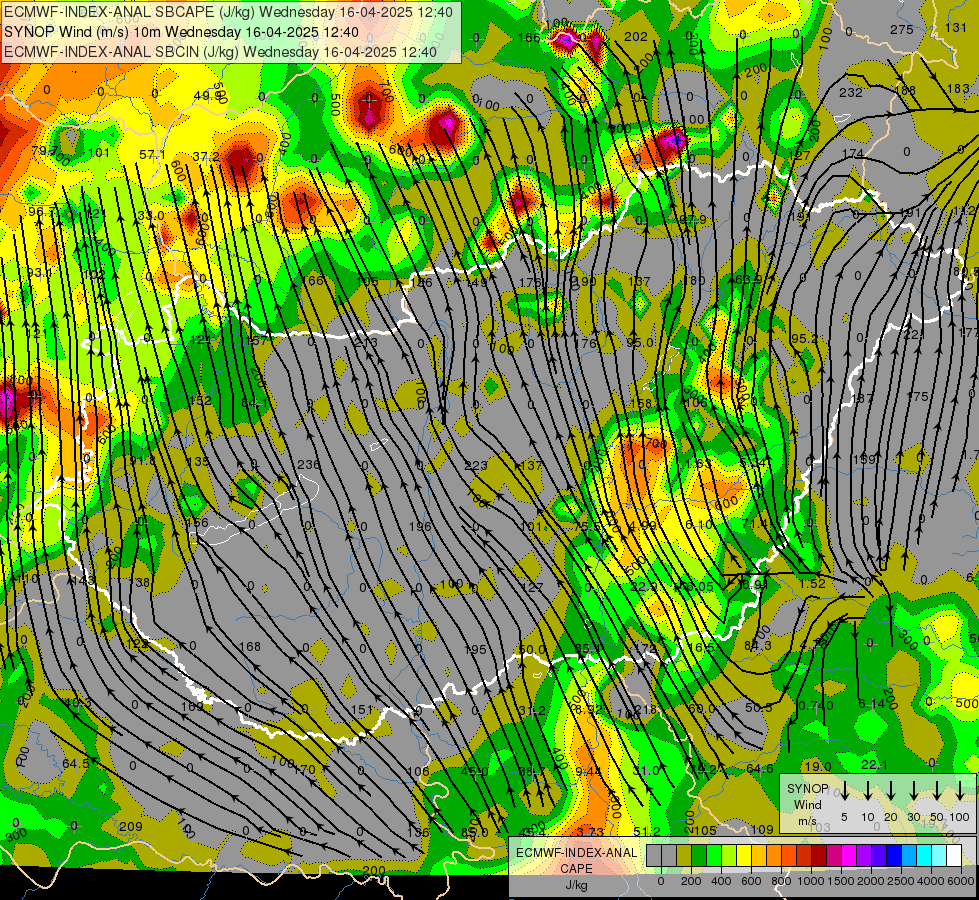Select the deep blue legend swatch

tap(893, 855)
